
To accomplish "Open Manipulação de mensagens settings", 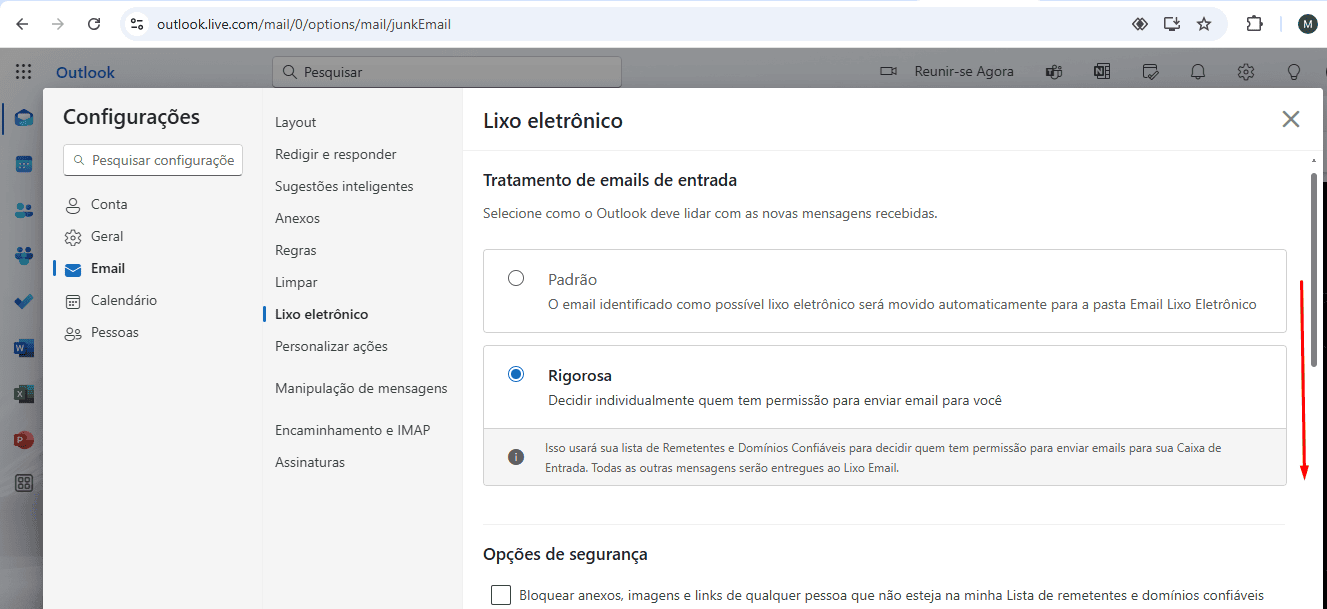I will pos(362,388).
